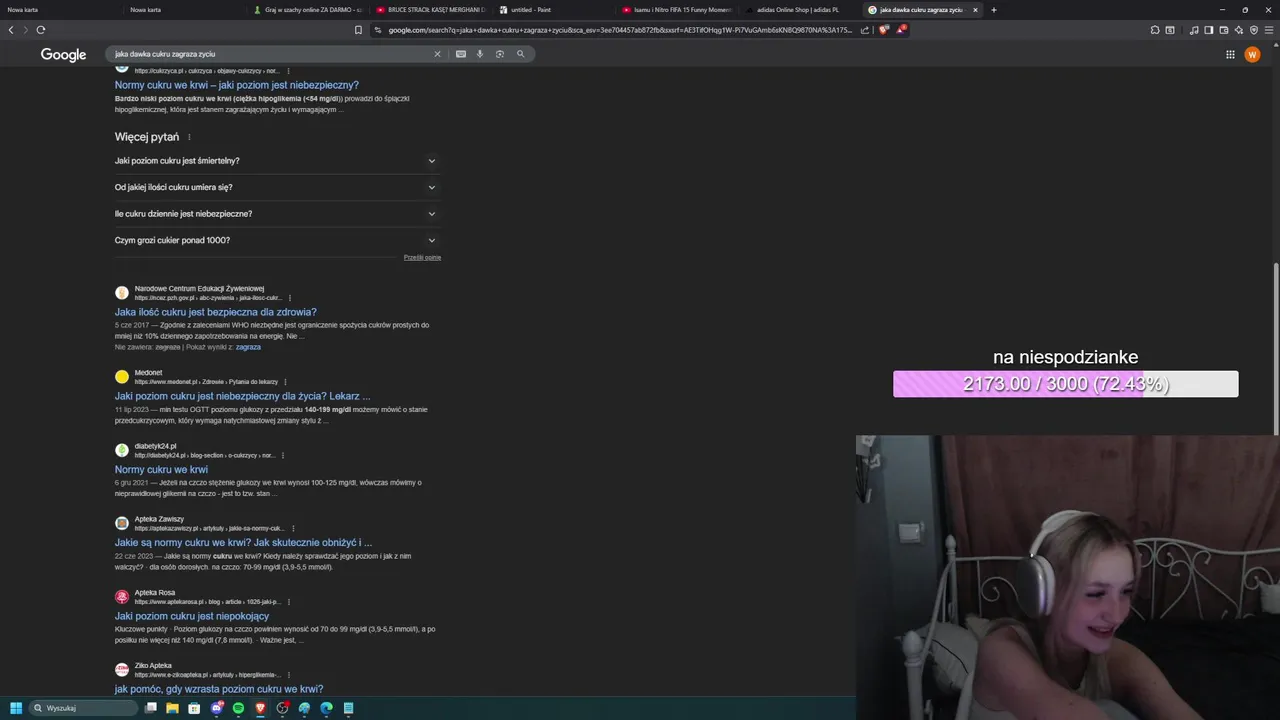This screenshot has width=1280, height=720.
Task: Switch to the first 'Nowa karta' tab
Action: [x=60, y=10]
